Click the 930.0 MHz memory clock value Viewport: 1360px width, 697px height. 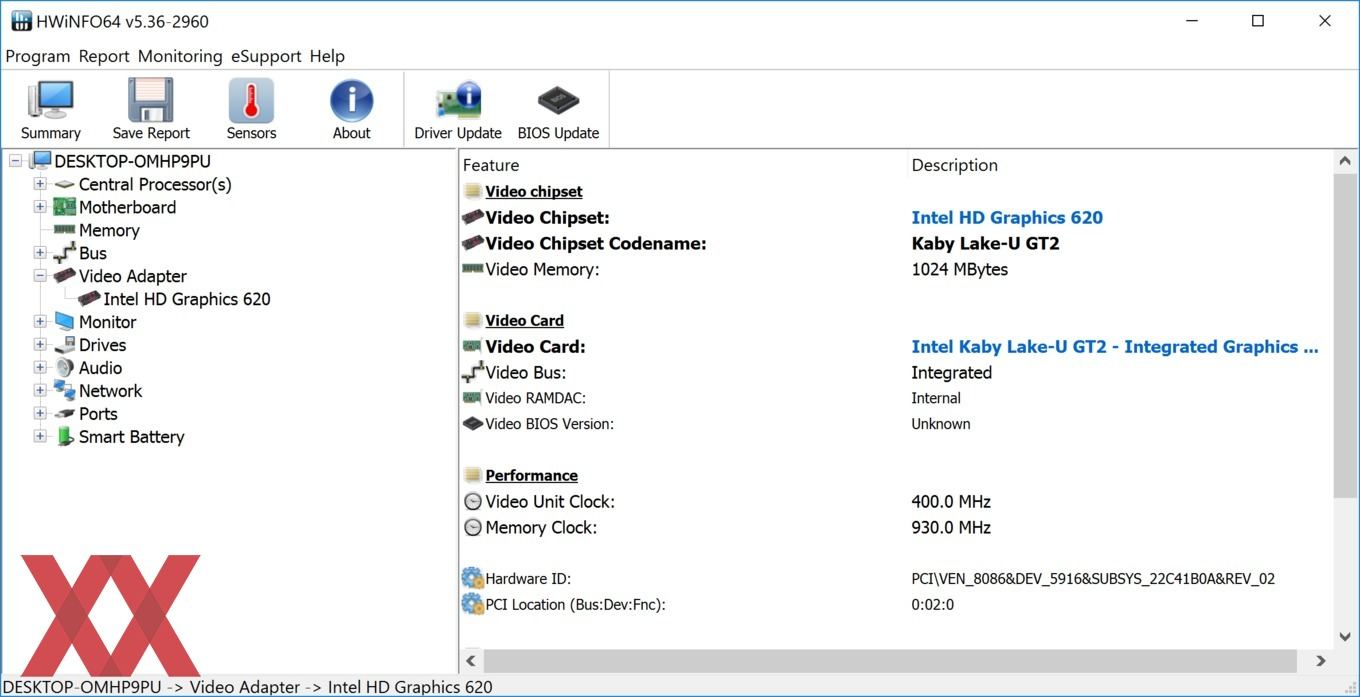(x=951, y=528)
